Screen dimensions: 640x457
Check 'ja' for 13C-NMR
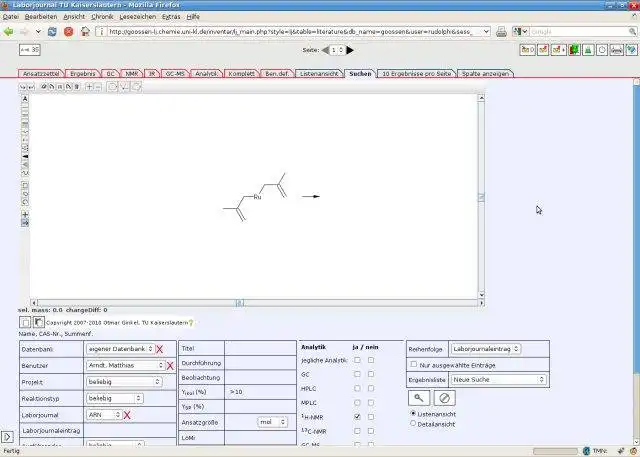358,431
